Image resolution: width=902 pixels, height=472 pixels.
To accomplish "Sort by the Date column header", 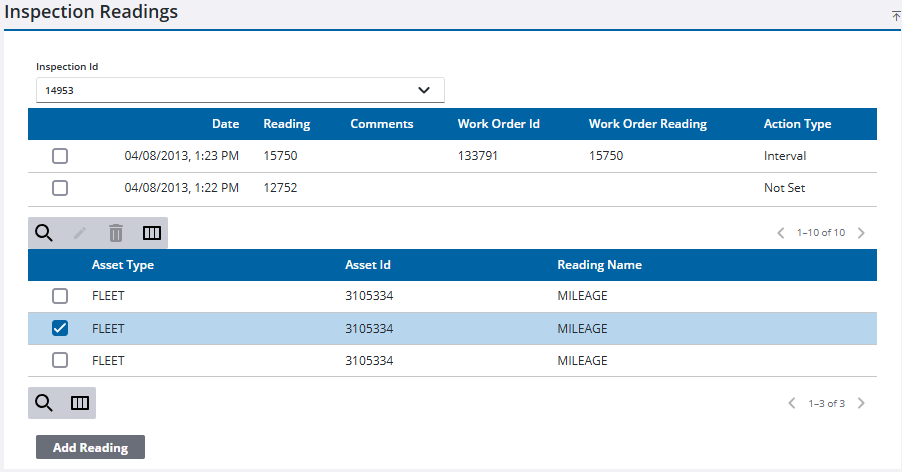I will click(x=226, y=124).
